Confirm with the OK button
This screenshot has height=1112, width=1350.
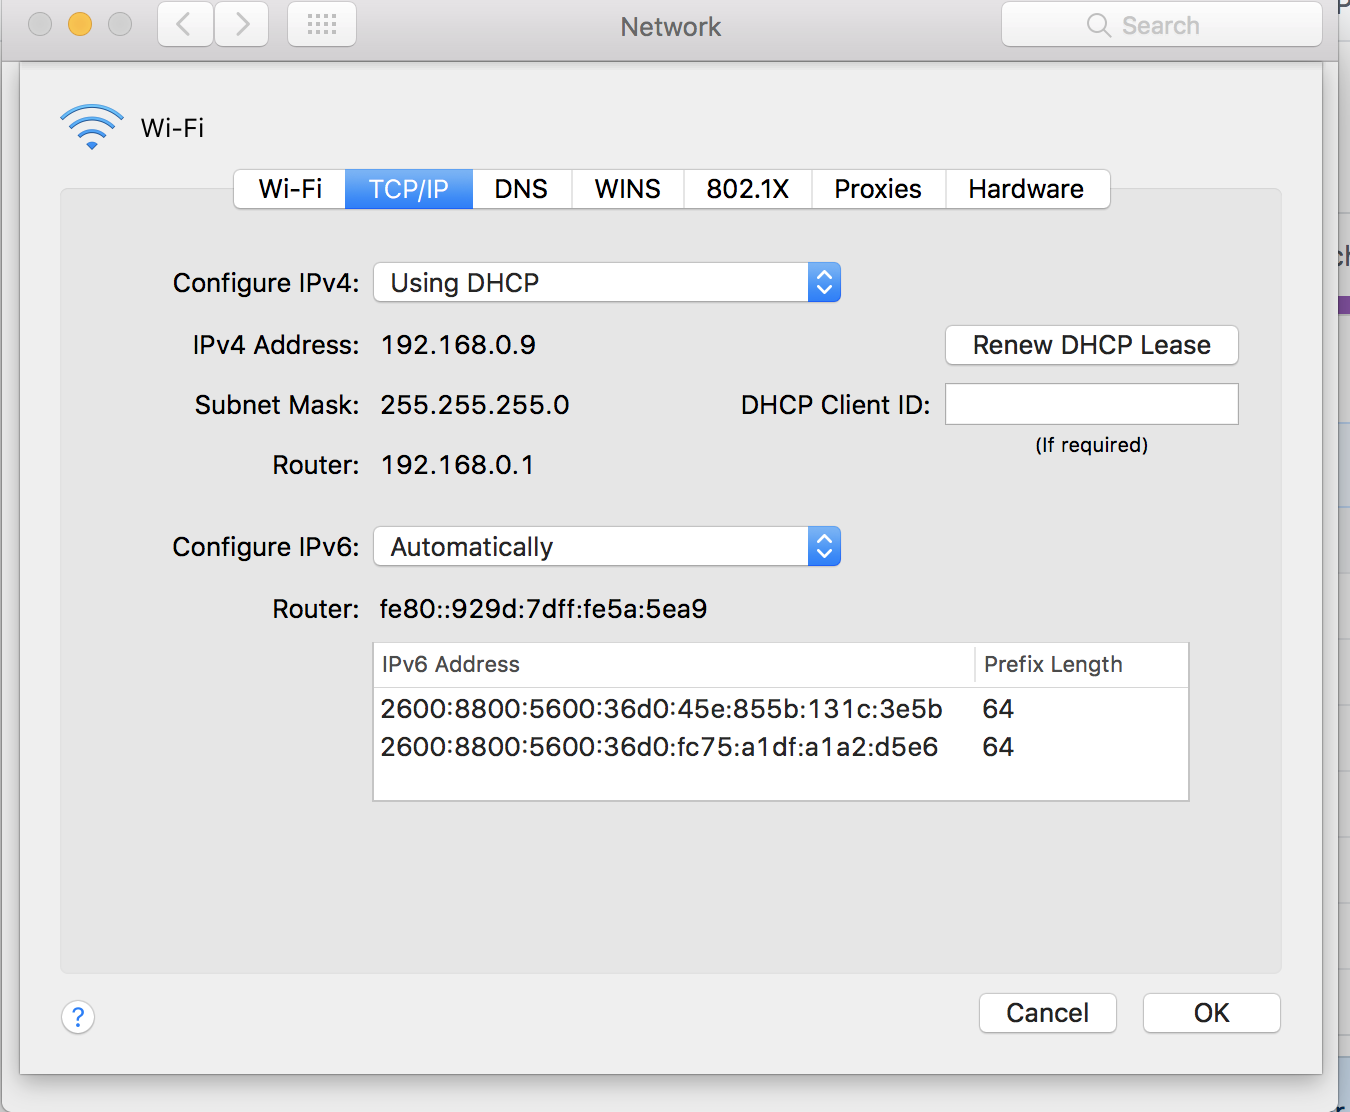1212,1013
